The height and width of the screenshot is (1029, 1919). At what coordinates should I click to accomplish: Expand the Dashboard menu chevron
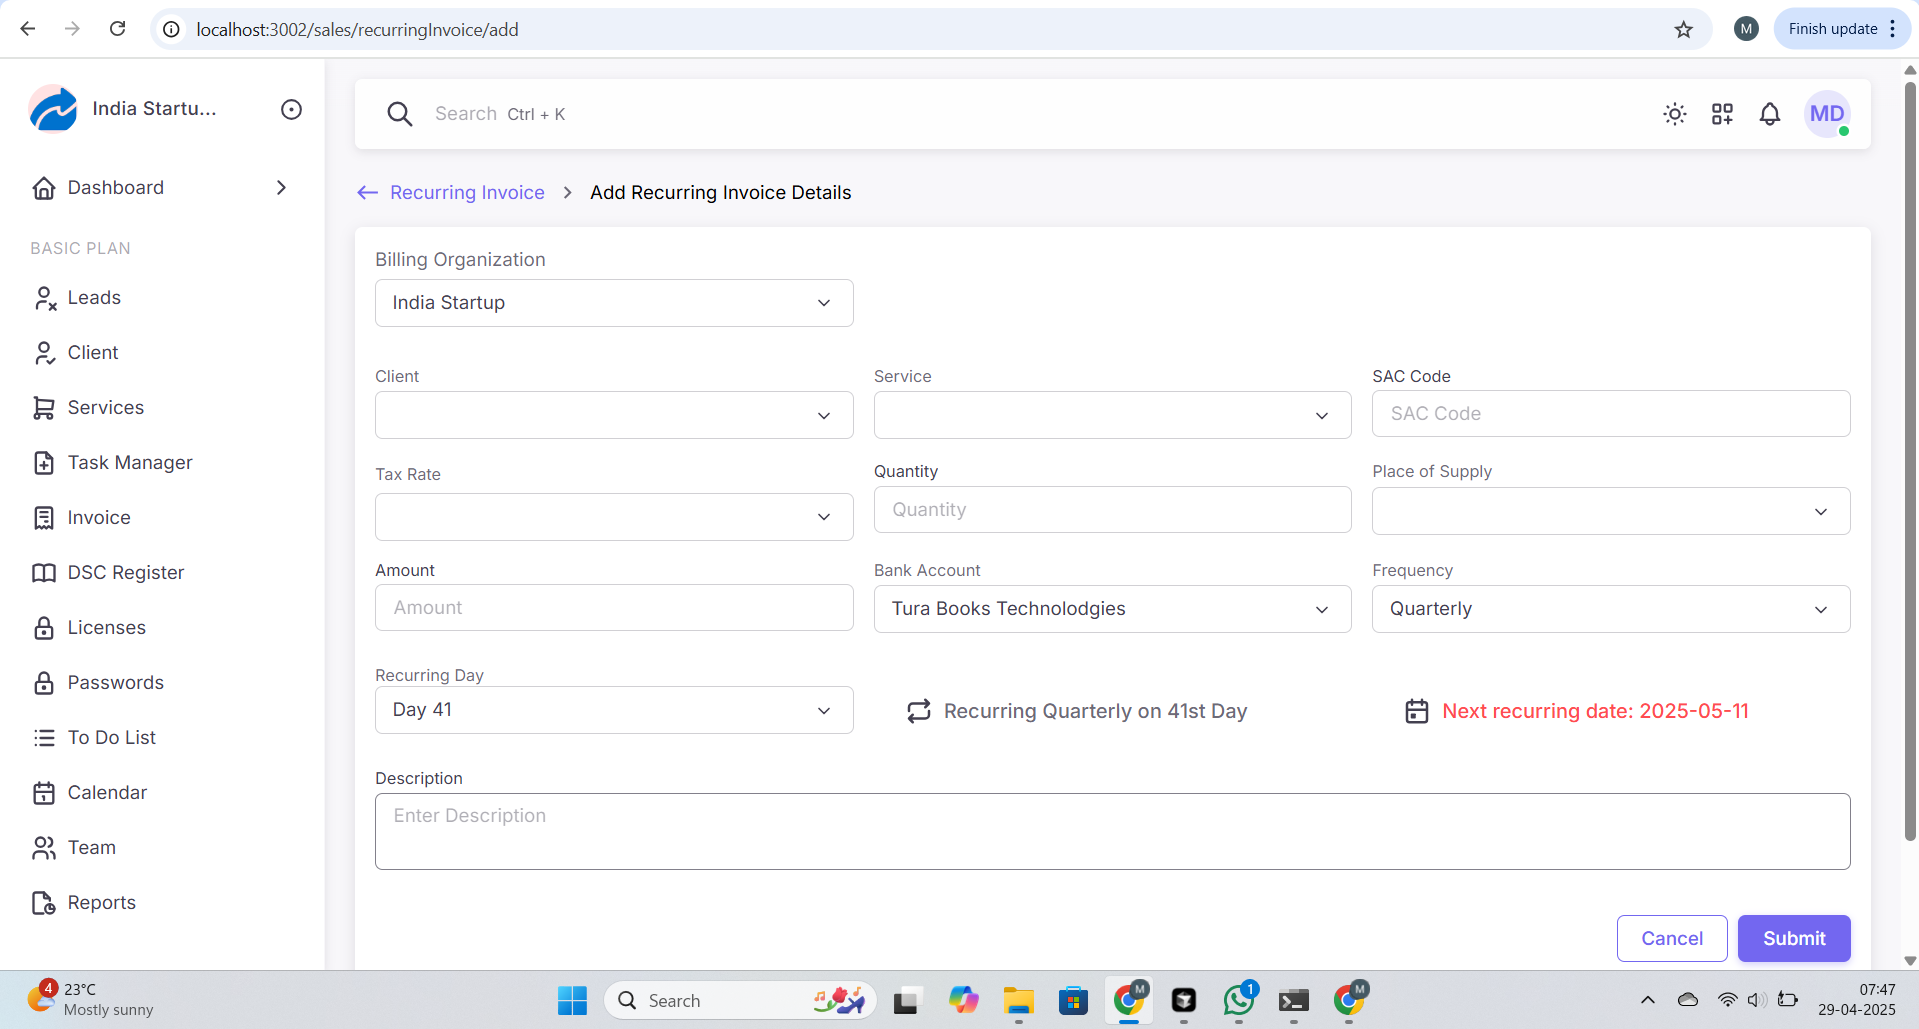[281, 188]
